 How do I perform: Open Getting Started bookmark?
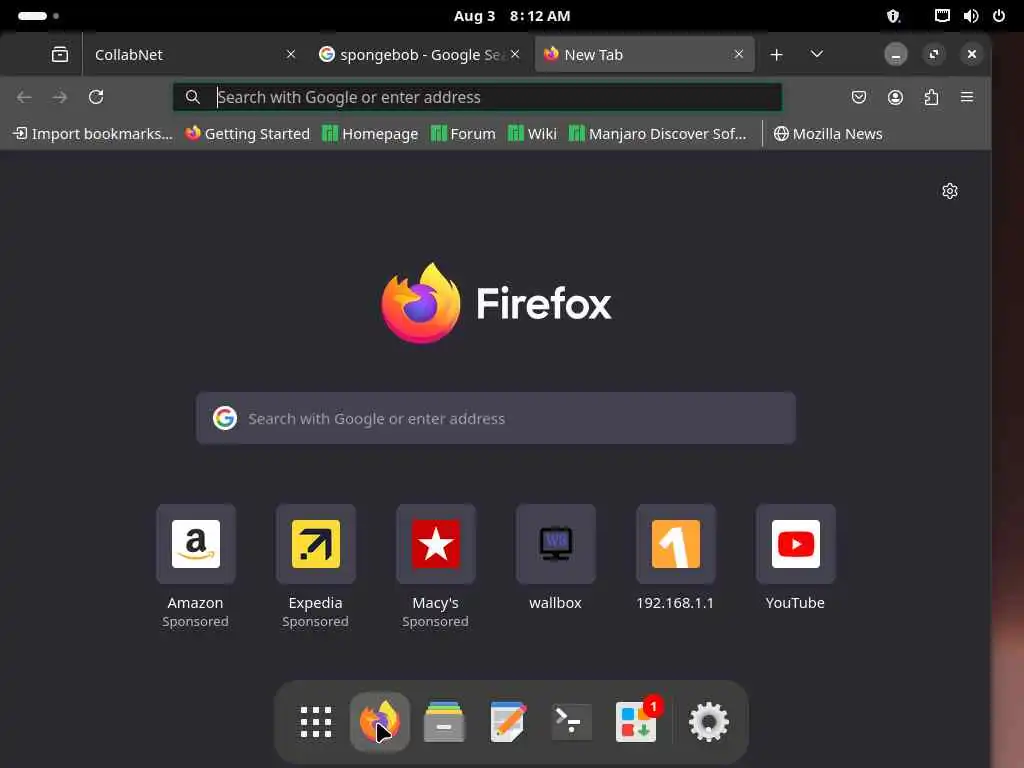pos(248,134)
